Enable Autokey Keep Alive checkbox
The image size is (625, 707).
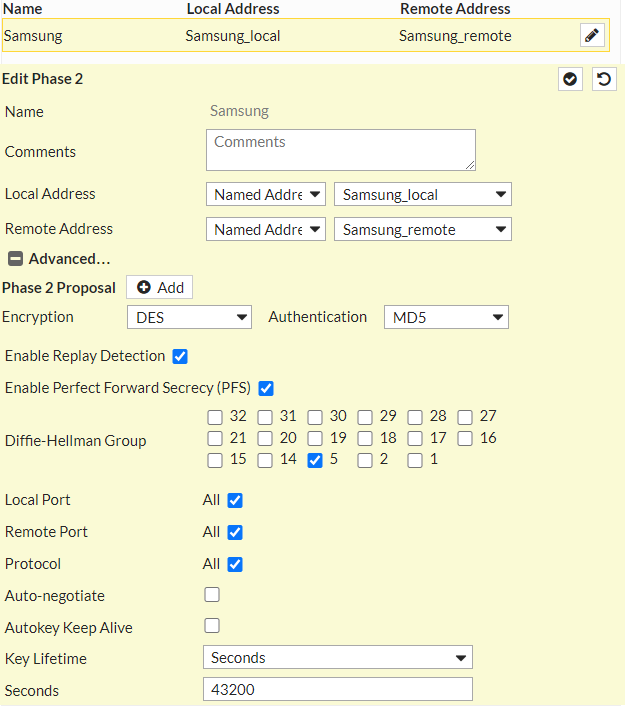click(x=212, y=626)
